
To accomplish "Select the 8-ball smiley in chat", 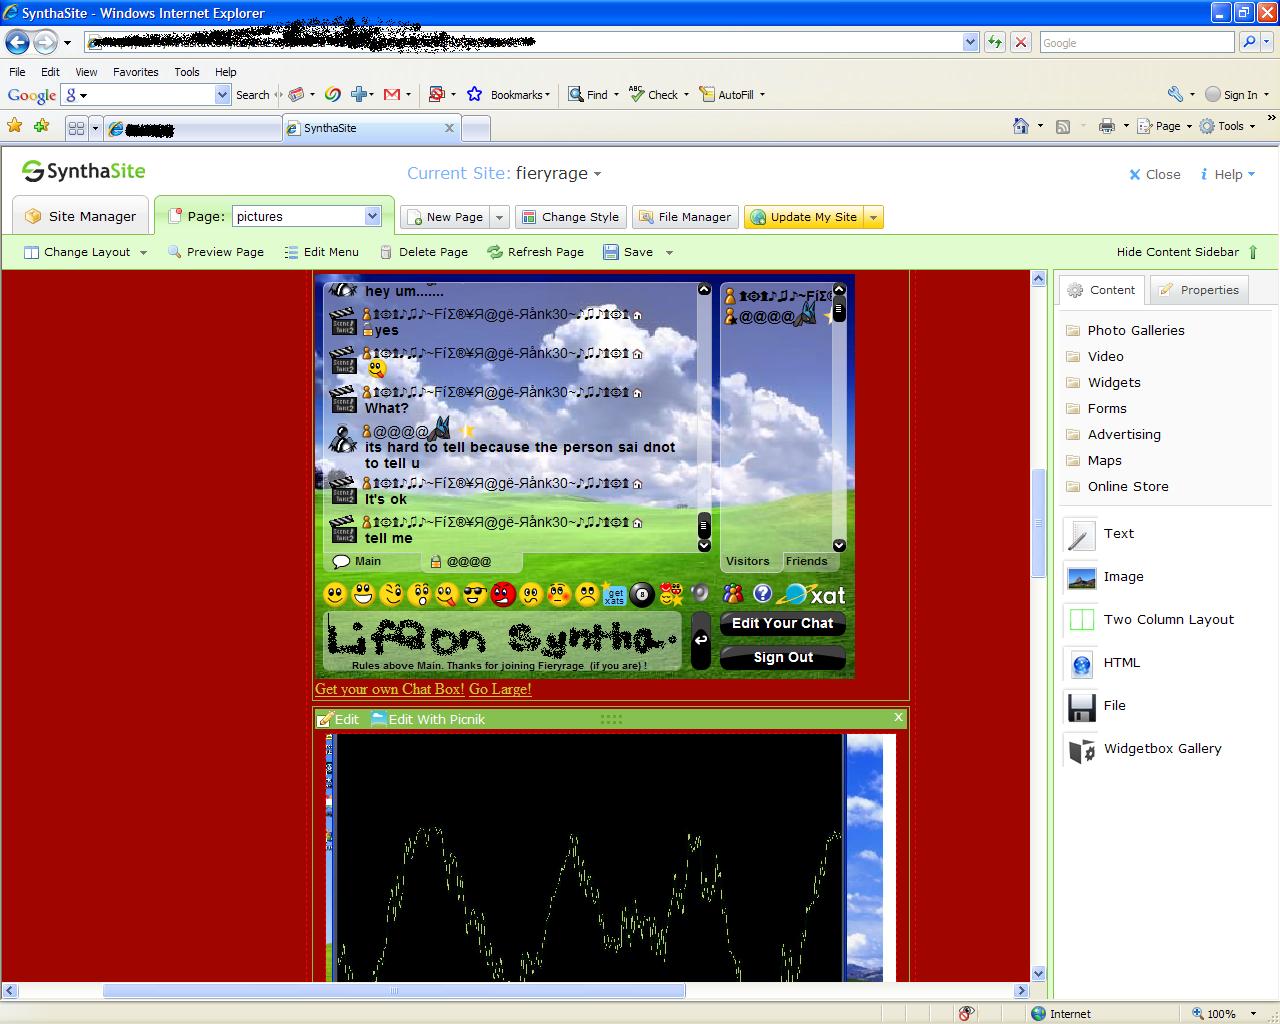I will 642,595.
